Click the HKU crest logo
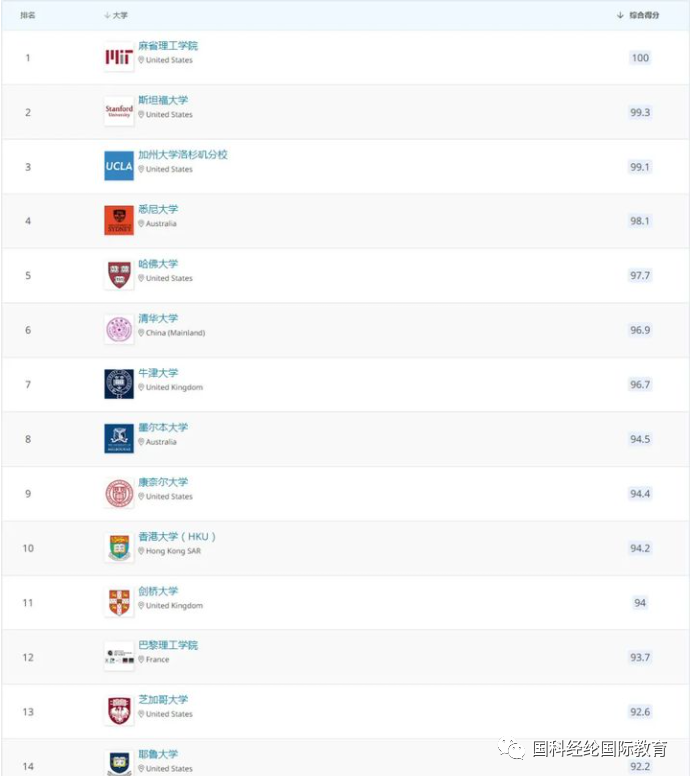This screenshot has width=690, height=780. (x=119, y=548)
